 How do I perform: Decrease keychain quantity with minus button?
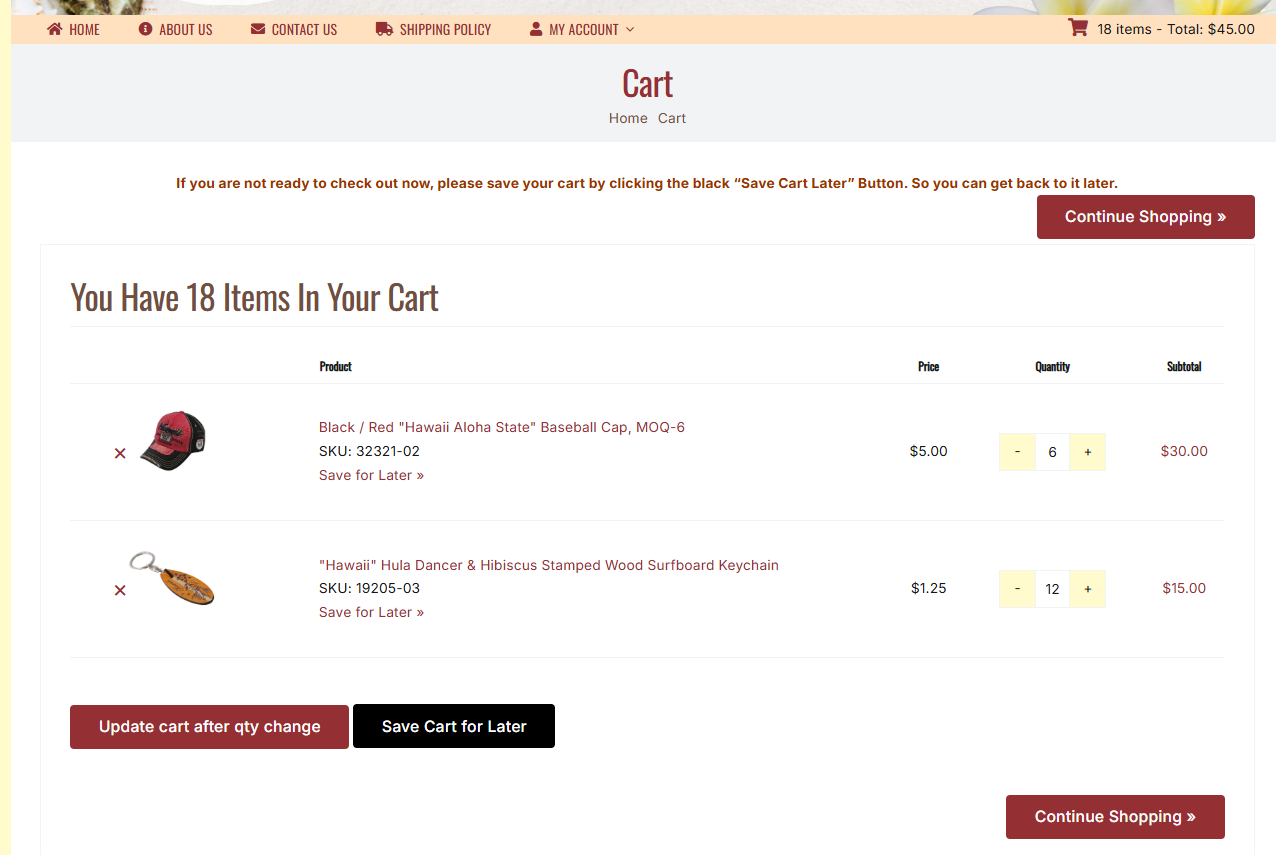point(1017,589)
